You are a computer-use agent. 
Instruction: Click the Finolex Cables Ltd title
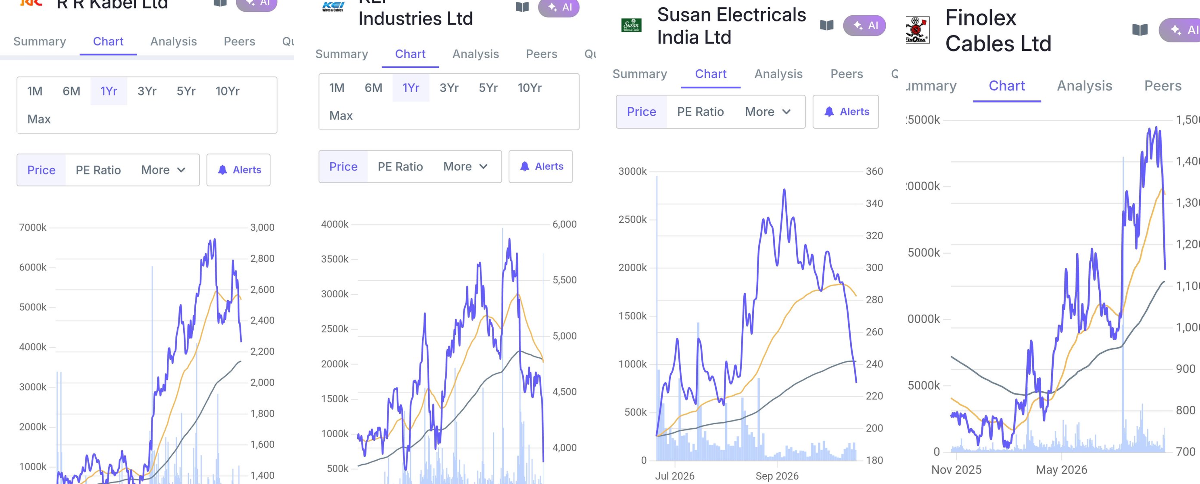[998, 31]
